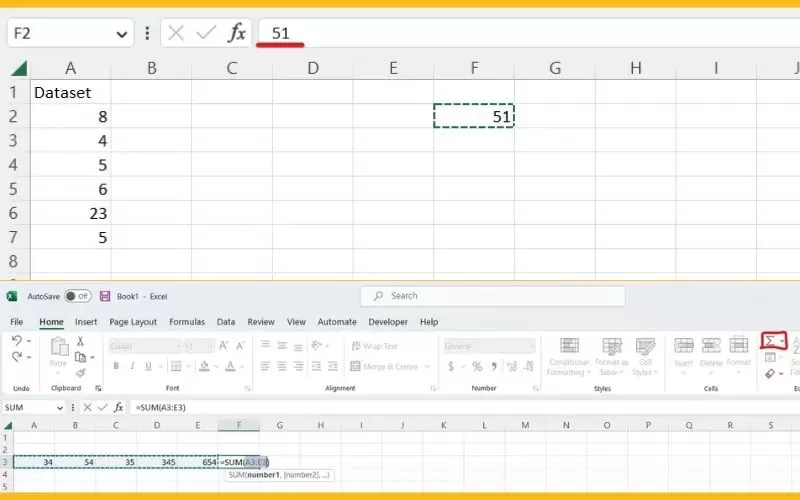Click the Top Align icon
Viewport: 800px width, 500px height.
pyautogui.click(x=265, y=345)
